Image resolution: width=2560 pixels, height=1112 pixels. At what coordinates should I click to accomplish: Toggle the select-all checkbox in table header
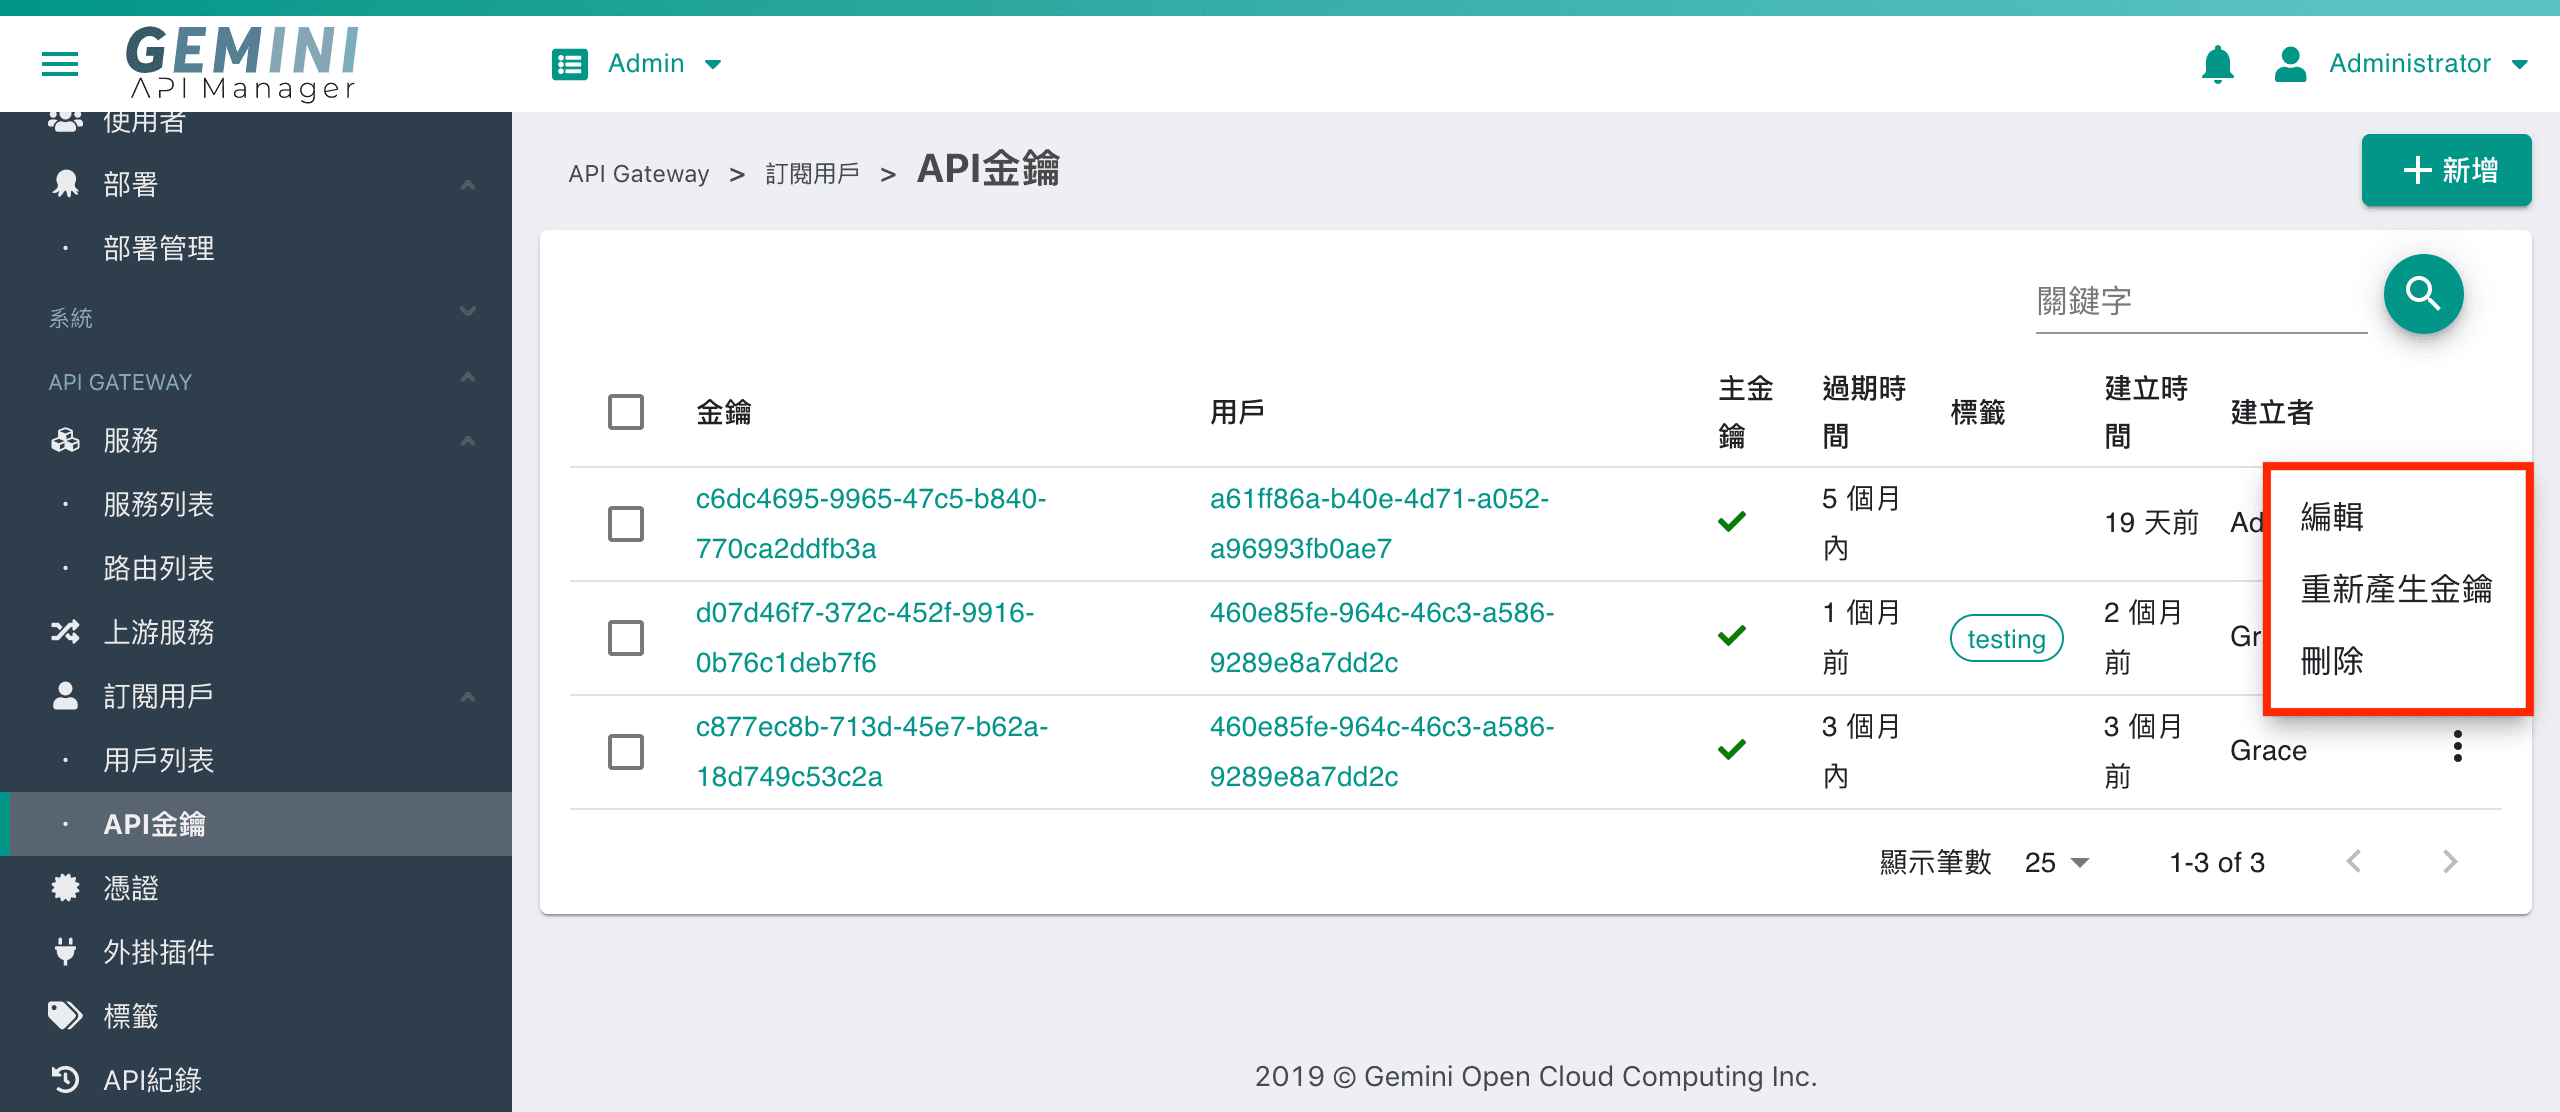pyautogui.click(x=626, y=412)
